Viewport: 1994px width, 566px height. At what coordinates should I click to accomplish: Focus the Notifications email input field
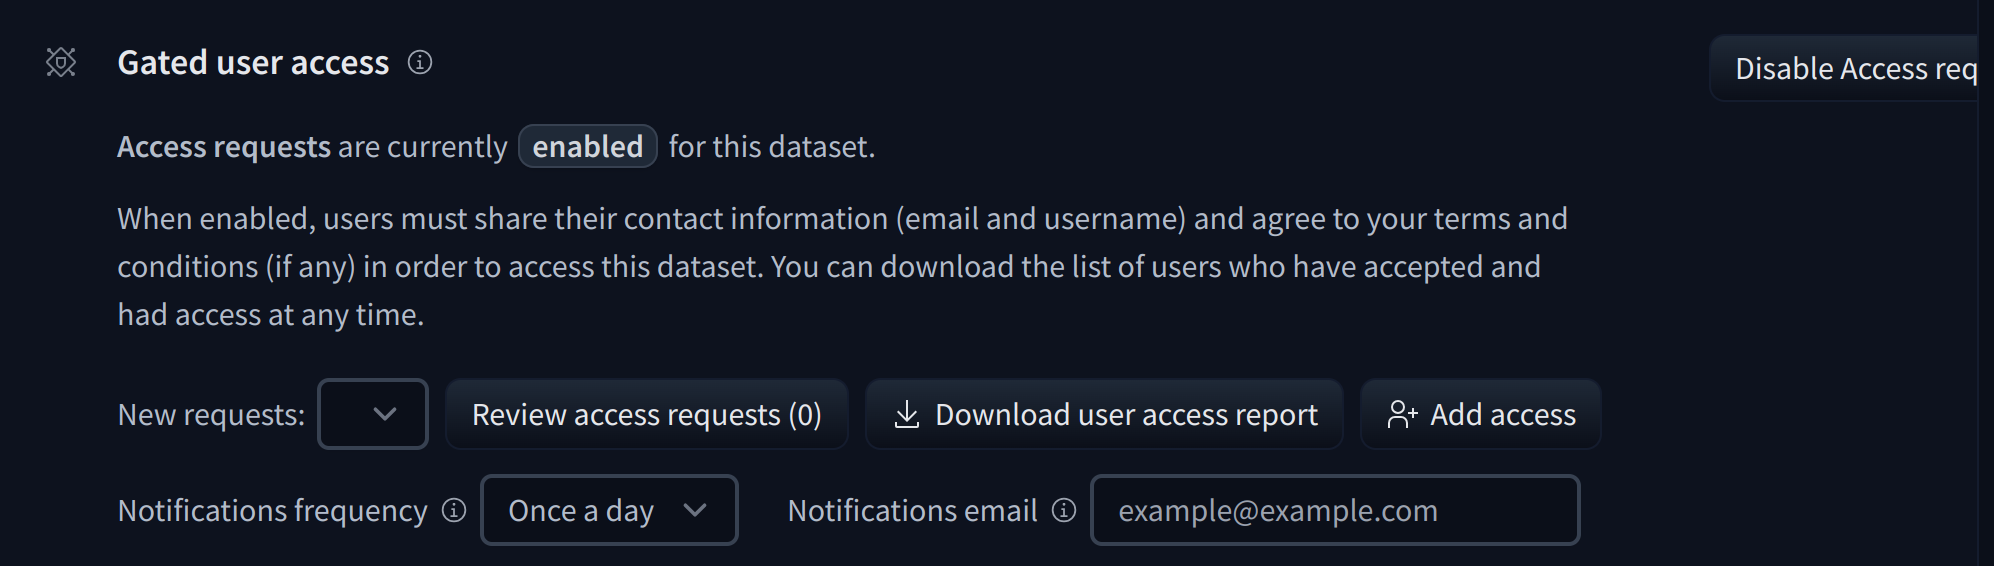(1335, 510)
